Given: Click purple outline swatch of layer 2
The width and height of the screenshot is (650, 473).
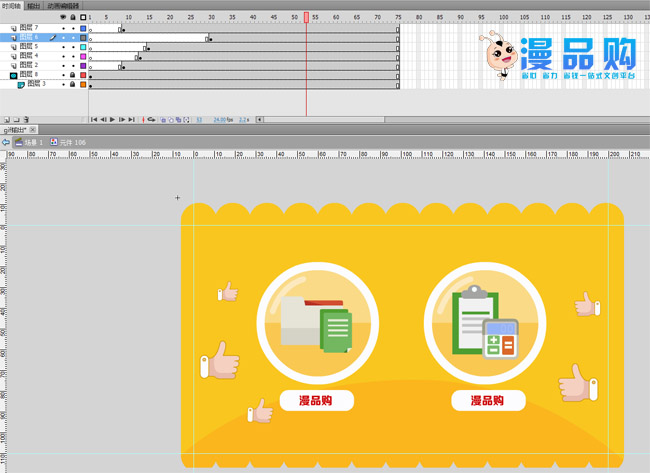Looking at the screenshot, I should pyautogui.click(x=83, y=66).
